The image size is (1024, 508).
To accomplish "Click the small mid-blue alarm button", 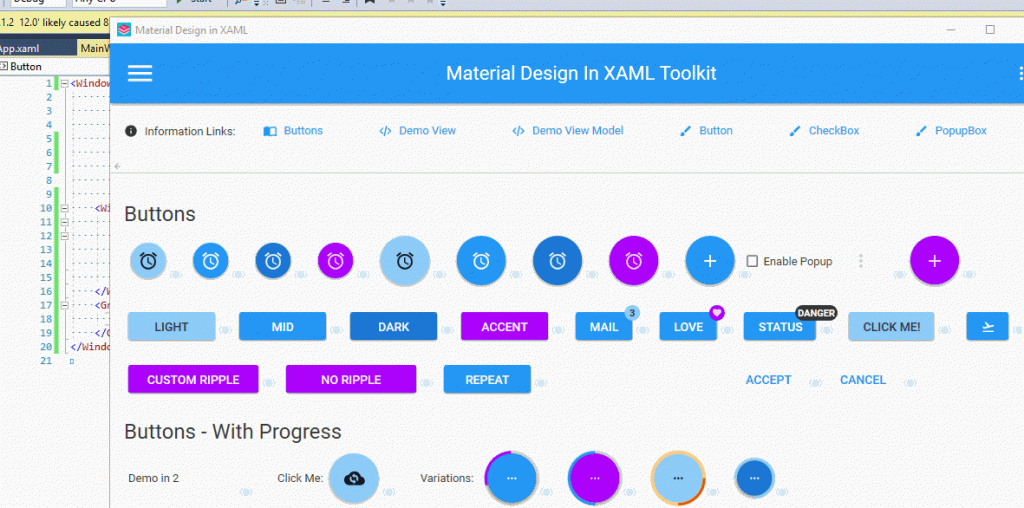I will (210, 261).
